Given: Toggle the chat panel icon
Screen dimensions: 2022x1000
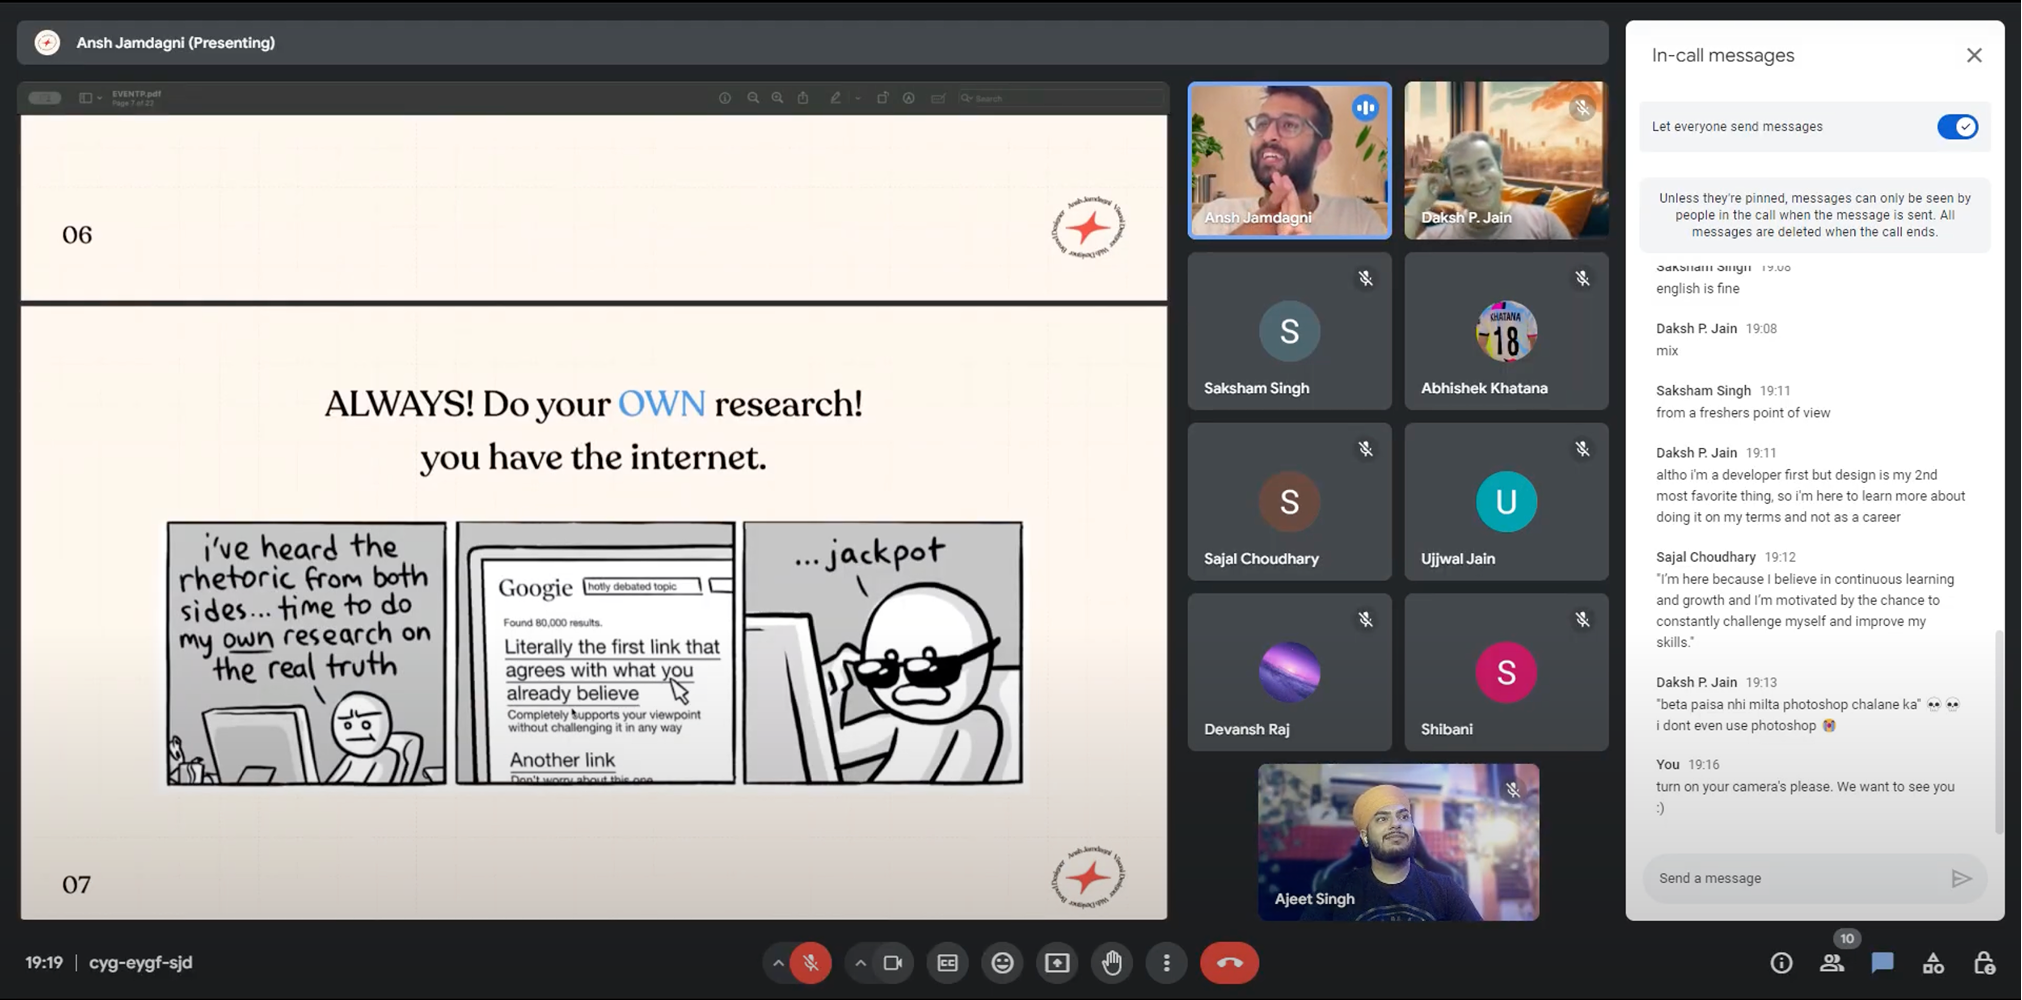Looking at the screenshot, I should click(1882, 963).
